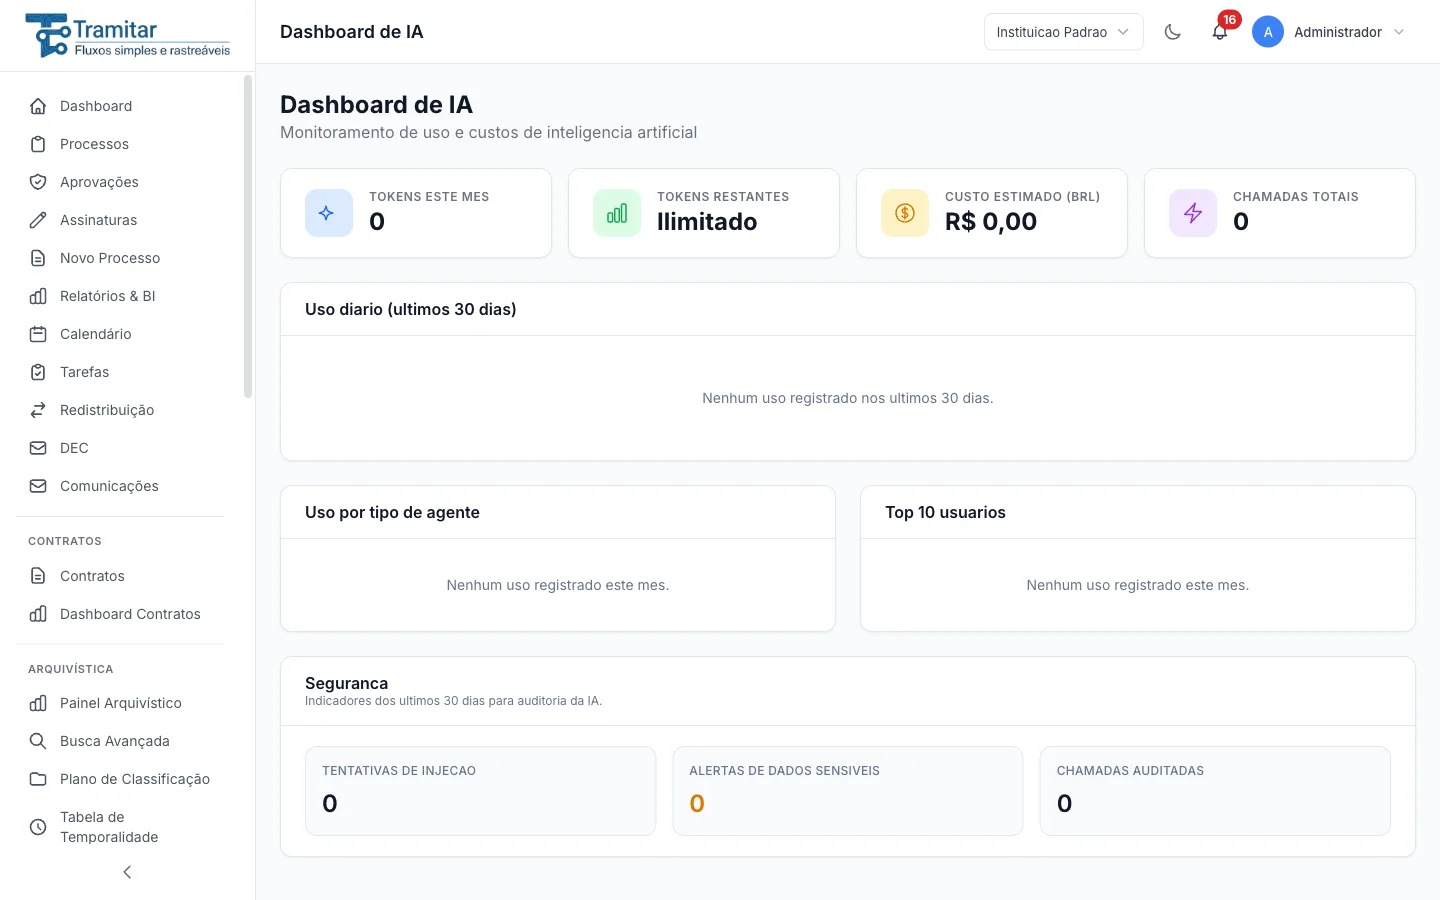Image resolution: width=1440 pixels, height=900 pixels.
Task: Click the Administrador name text
Action: pyautogui.click(x=1338, y=32)
